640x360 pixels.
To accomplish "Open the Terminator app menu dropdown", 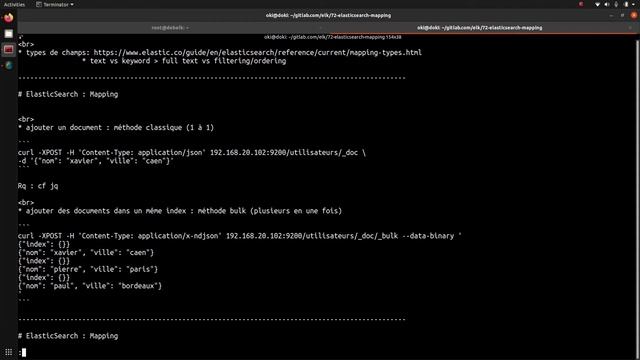I will [x=55, y=4].
